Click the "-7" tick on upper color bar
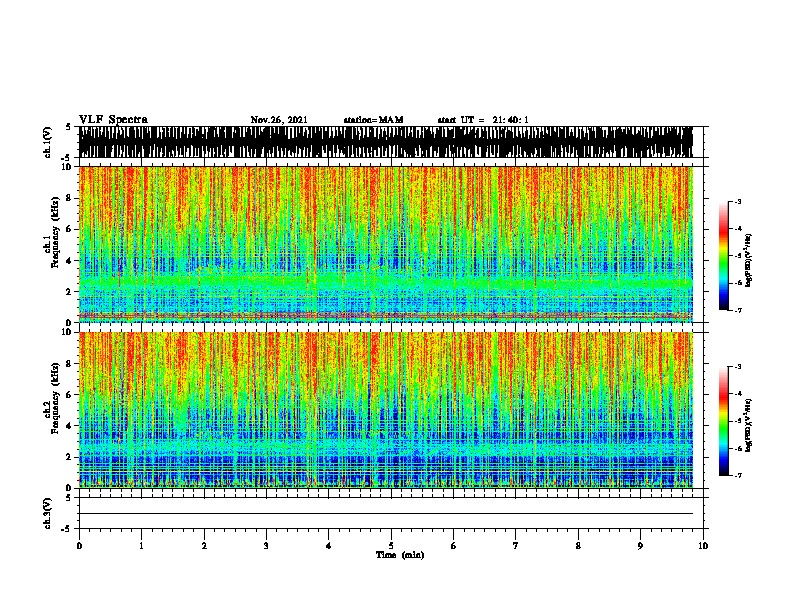 click(x=738, y=310)
